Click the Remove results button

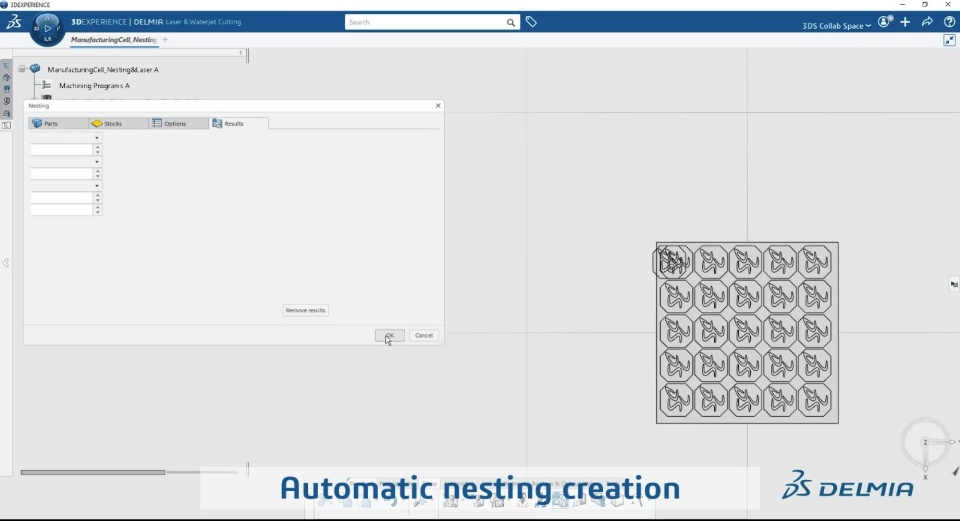tap(306, 310)
